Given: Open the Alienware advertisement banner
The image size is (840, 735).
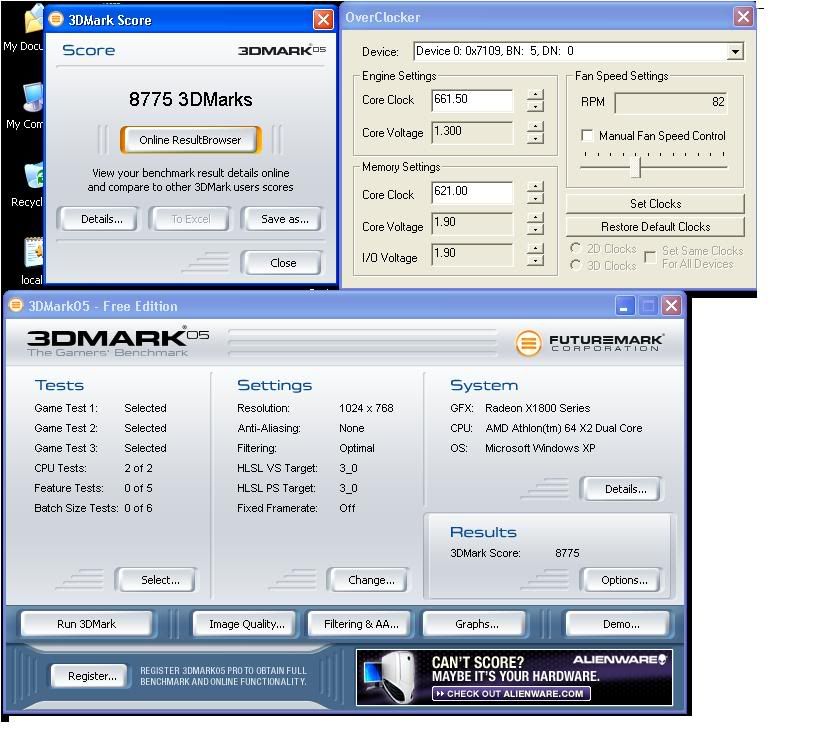Looking at the screenshot, I should pyautogui.click(x=514, y=677).
